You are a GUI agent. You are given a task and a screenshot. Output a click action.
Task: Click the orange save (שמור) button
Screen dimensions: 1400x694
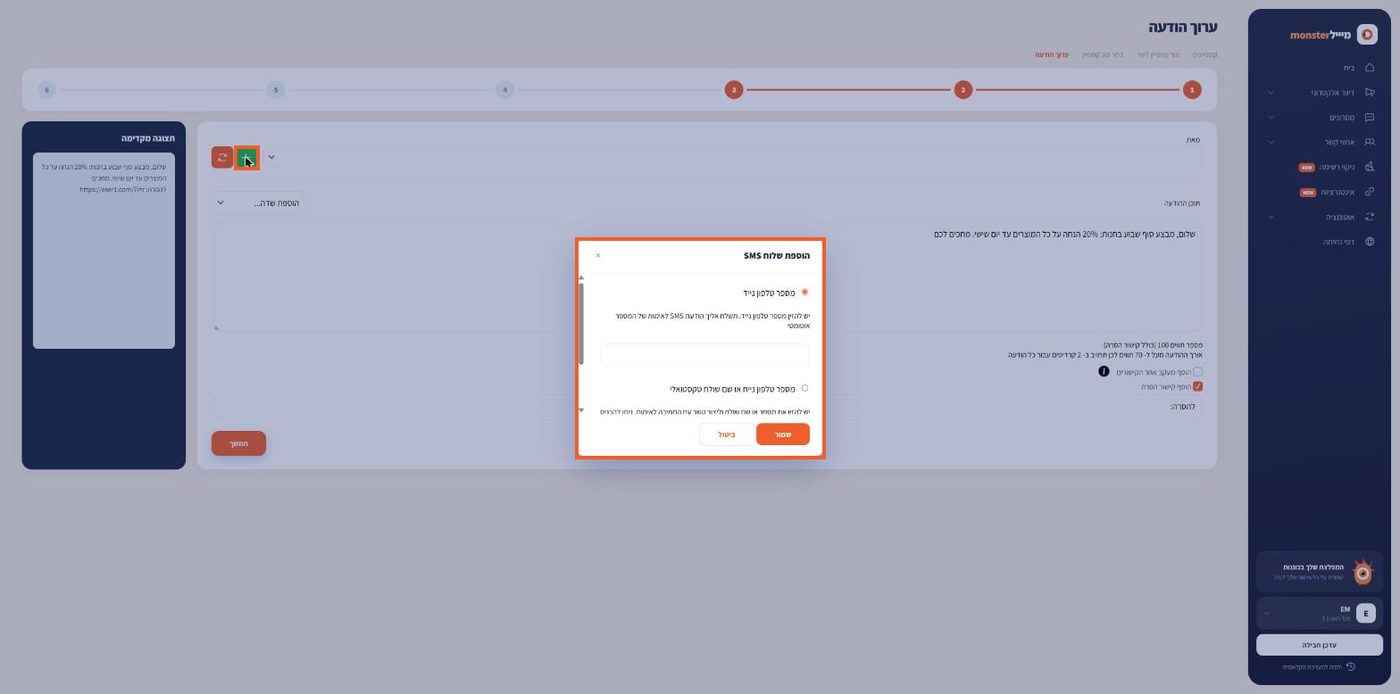783,434
